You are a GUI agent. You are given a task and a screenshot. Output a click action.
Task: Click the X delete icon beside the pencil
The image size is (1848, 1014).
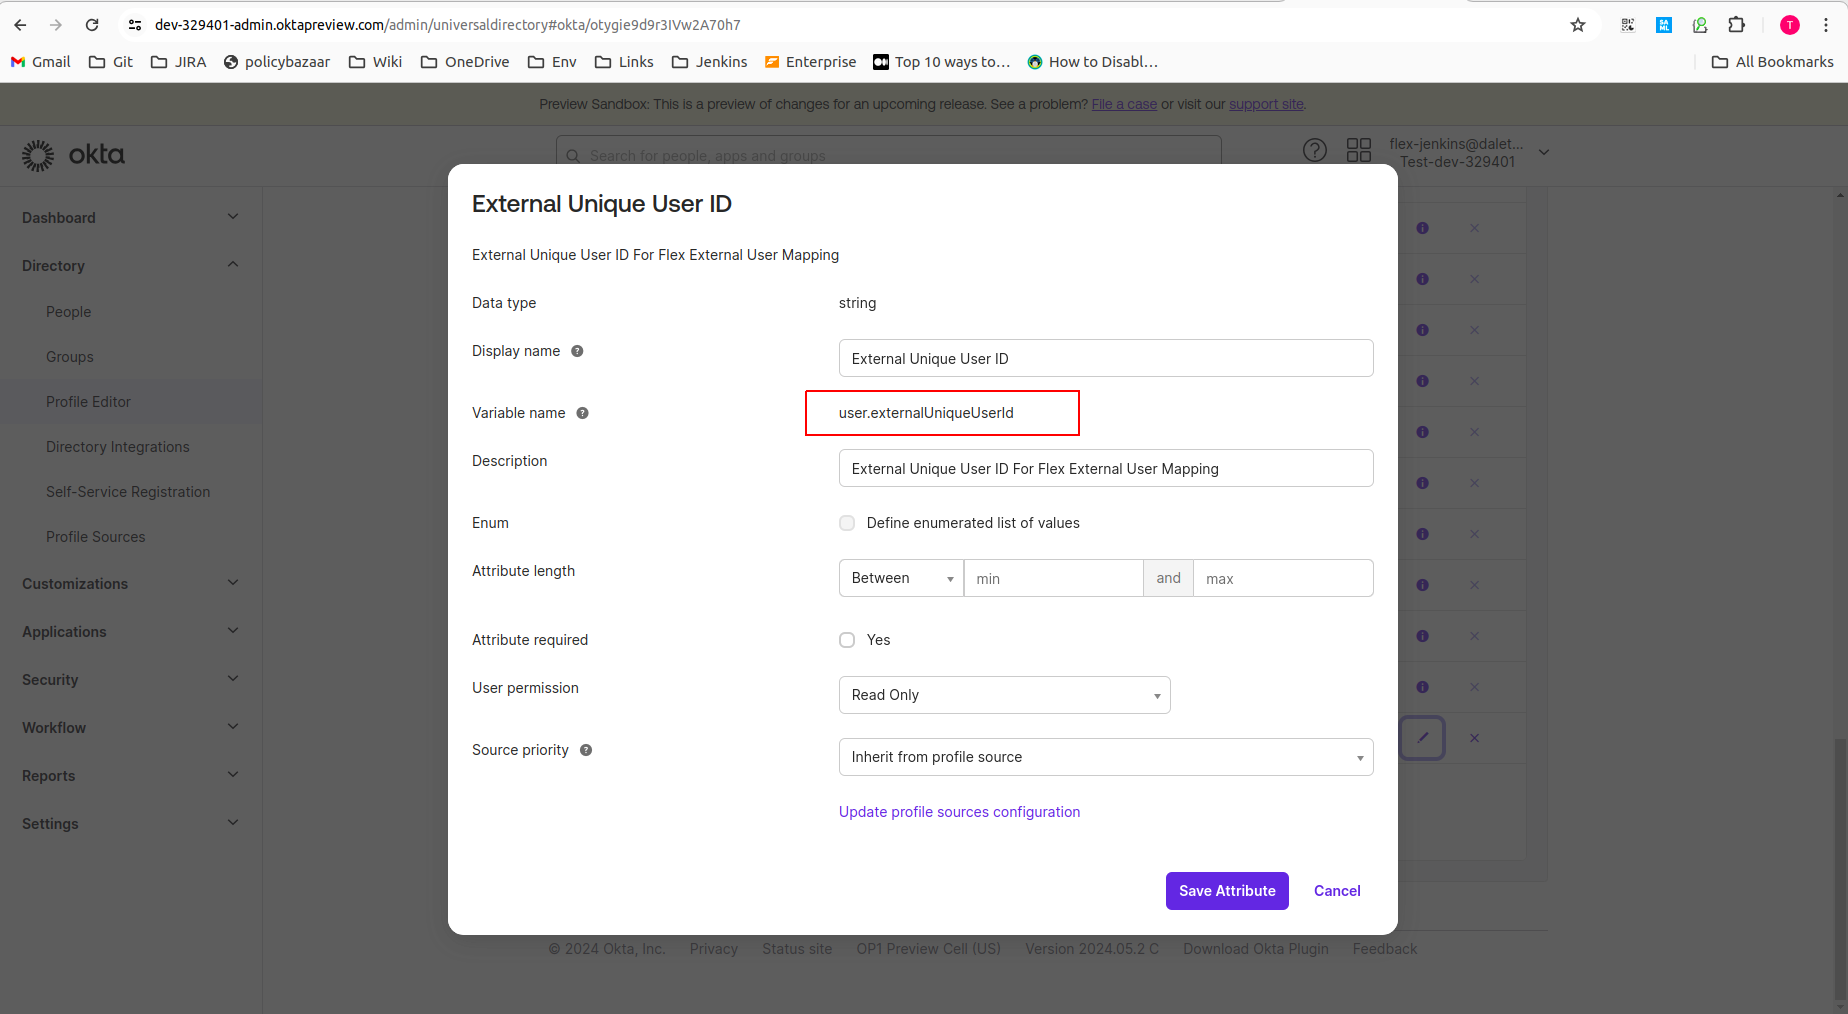(1474, 738)
